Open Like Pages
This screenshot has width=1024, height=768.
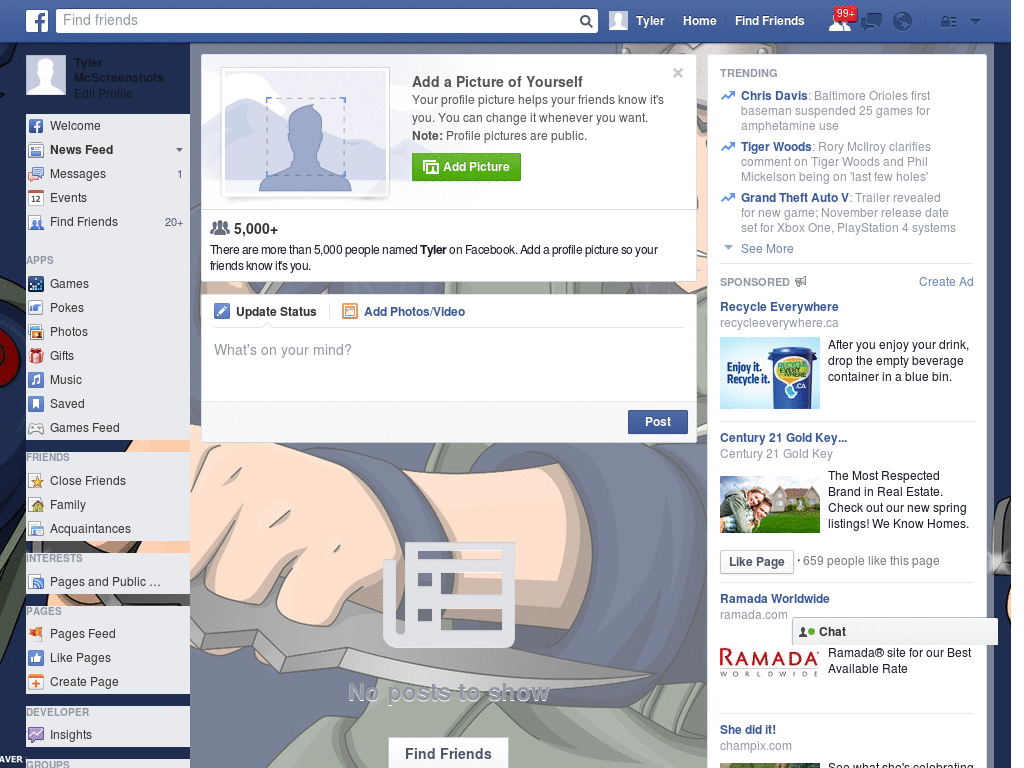click(108, 658)
